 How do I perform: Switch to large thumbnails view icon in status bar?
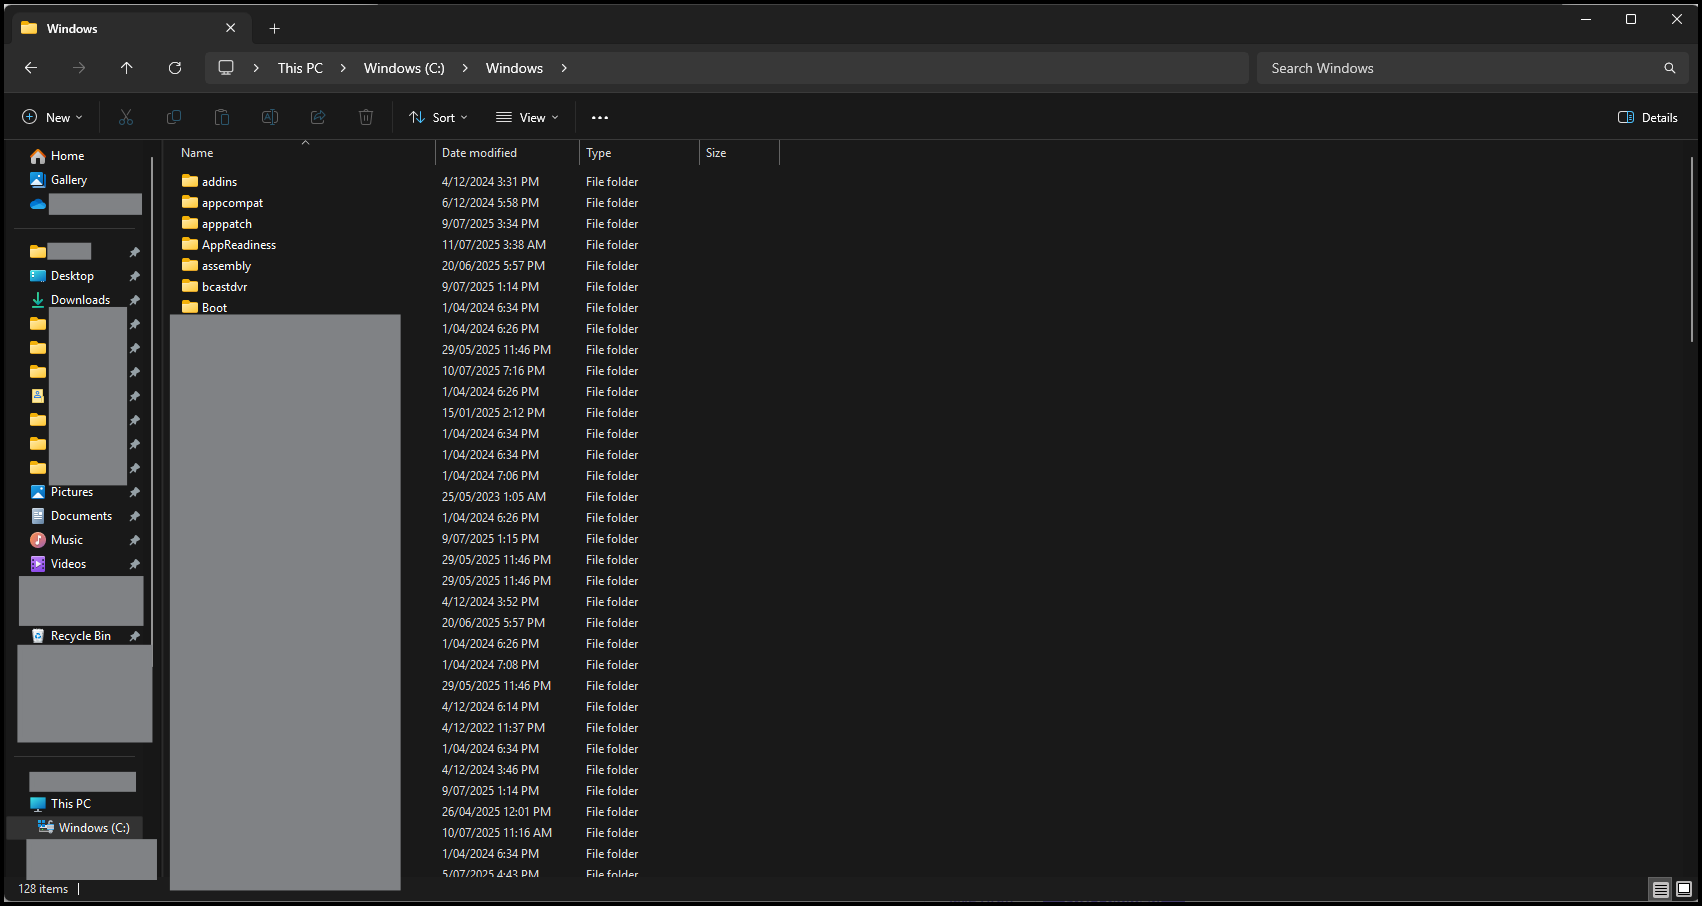[1684, 889]
